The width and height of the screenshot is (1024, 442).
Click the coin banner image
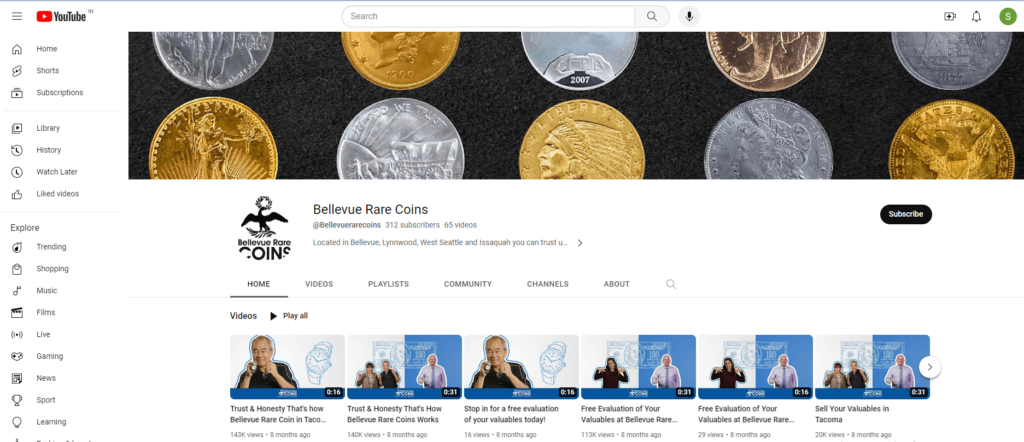[x=576, y=105]
